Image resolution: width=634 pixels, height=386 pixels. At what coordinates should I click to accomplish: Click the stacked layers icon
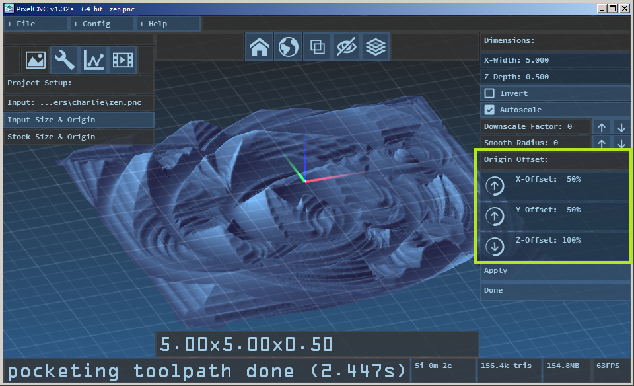coord(376,47)
